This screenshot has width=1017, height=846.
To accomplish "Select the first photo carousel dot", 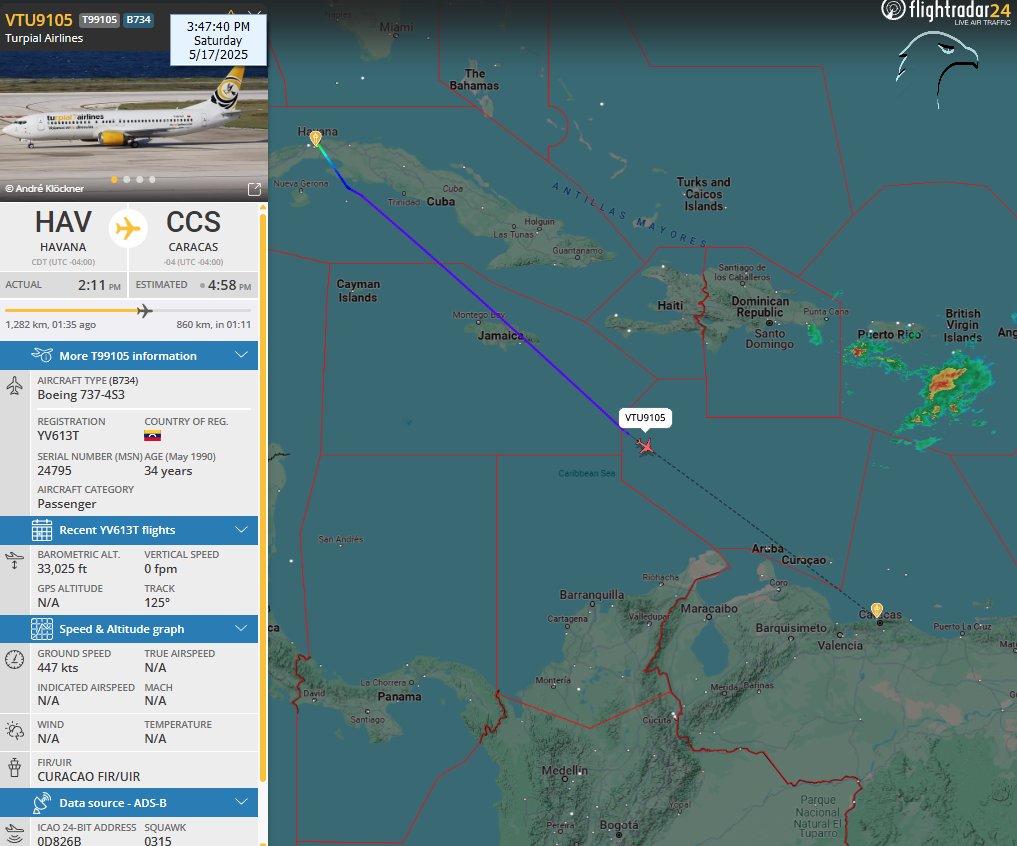I will 114,180.
